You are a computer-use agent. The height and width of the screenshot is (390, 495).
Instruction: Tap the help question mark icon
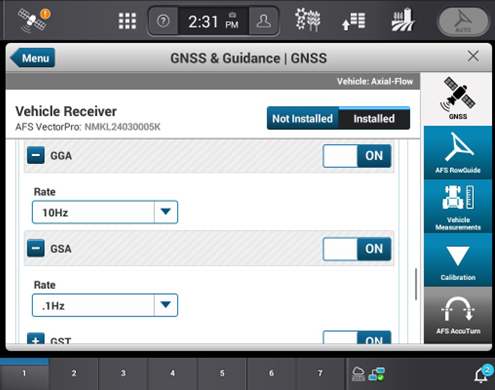[x=163, y=21]
